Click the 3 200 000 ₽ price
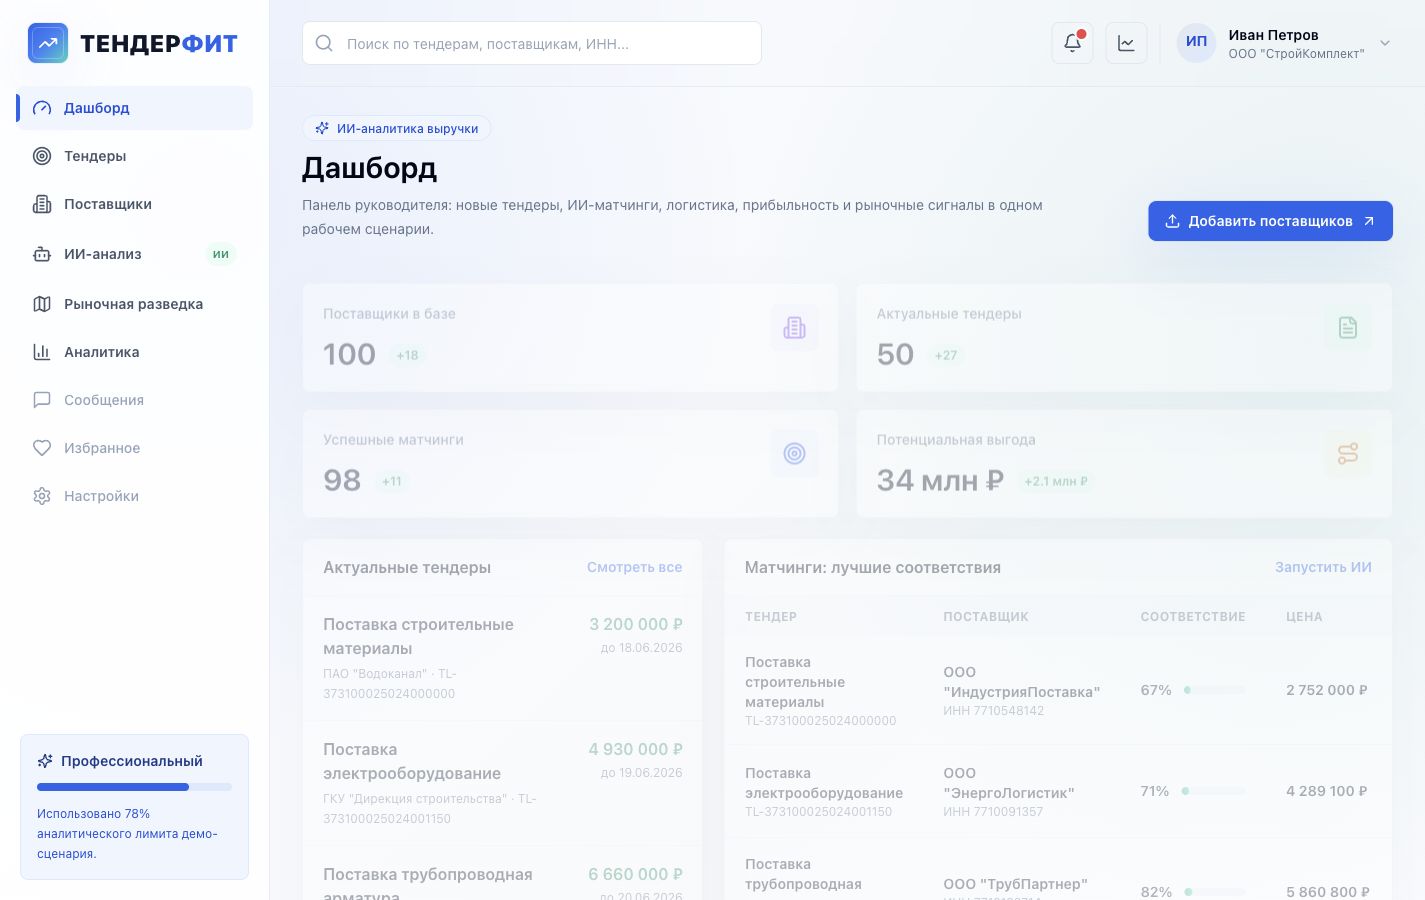Viewport: 1425px width, 900px height. pyautogui.click(x=635, y=624)
